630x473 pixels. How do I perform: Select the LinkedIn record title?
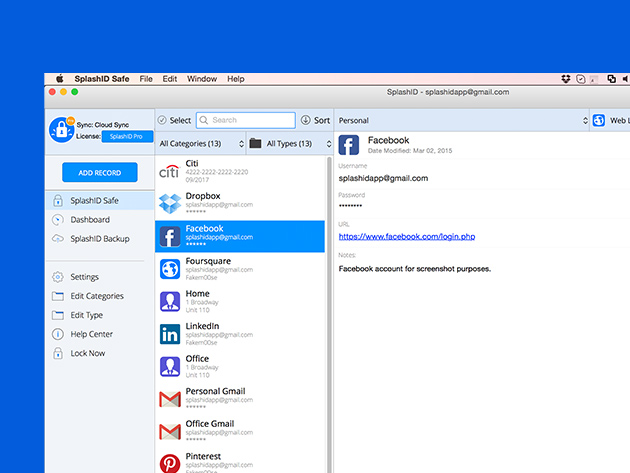pos(202,326)
